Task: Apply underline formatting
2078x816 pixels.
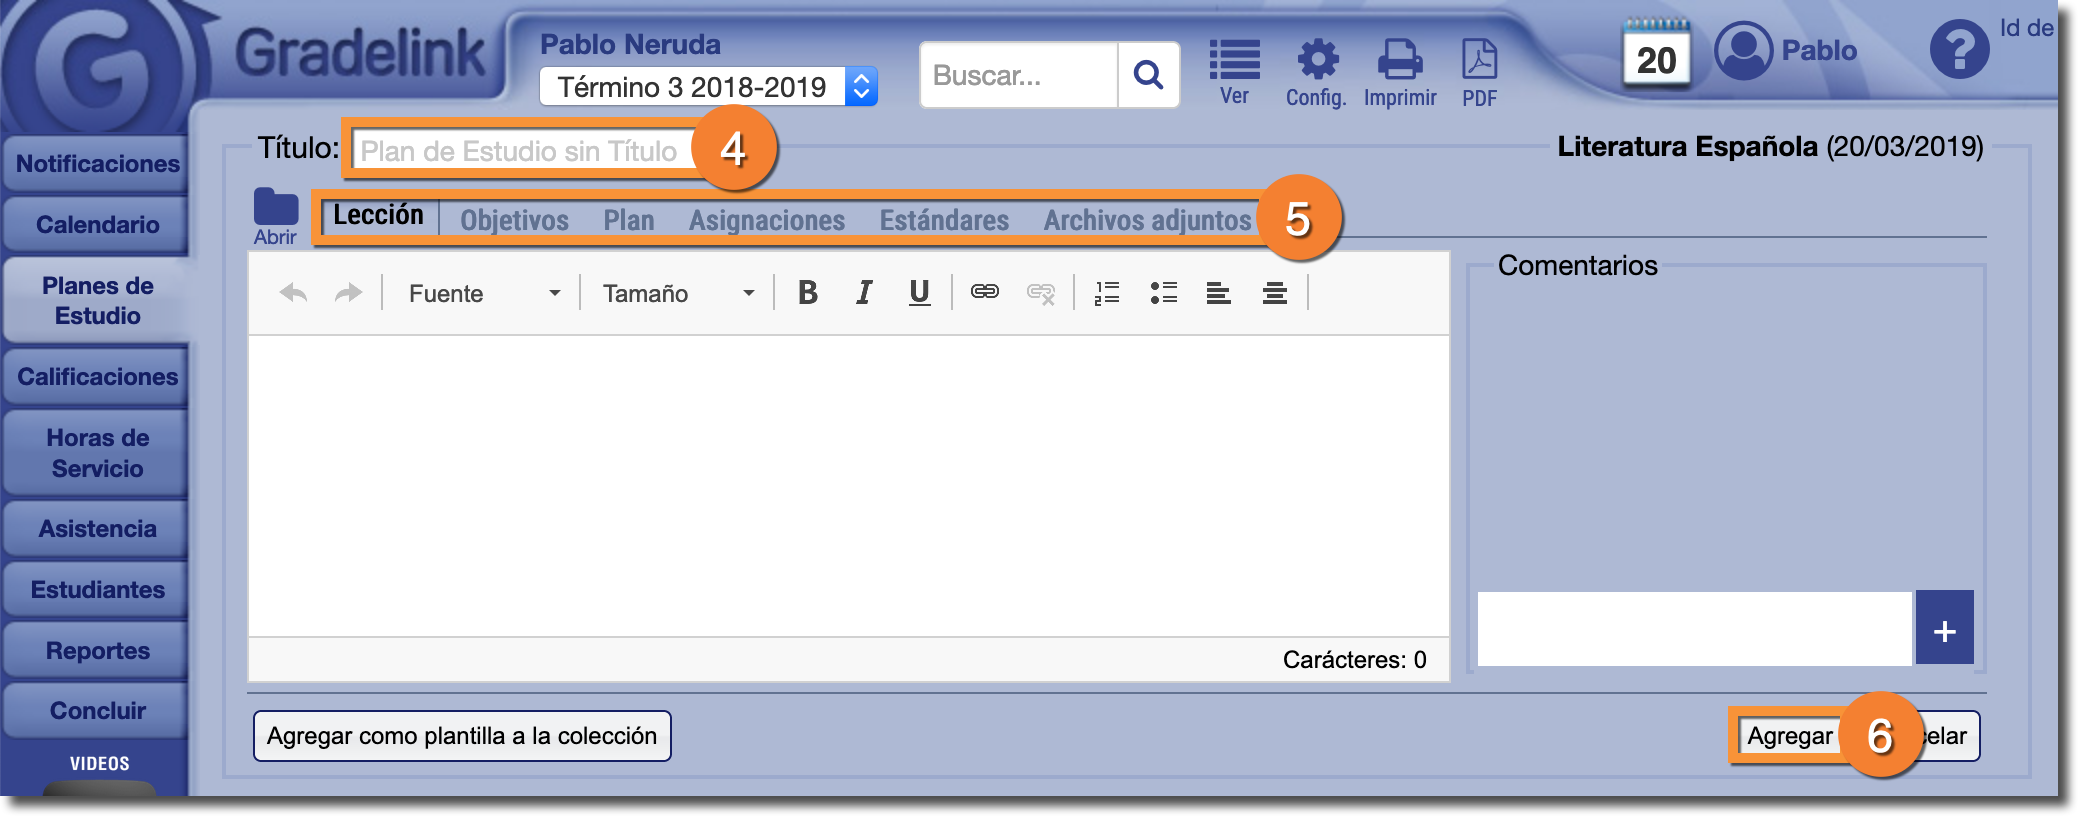Action: click(919, 293)
